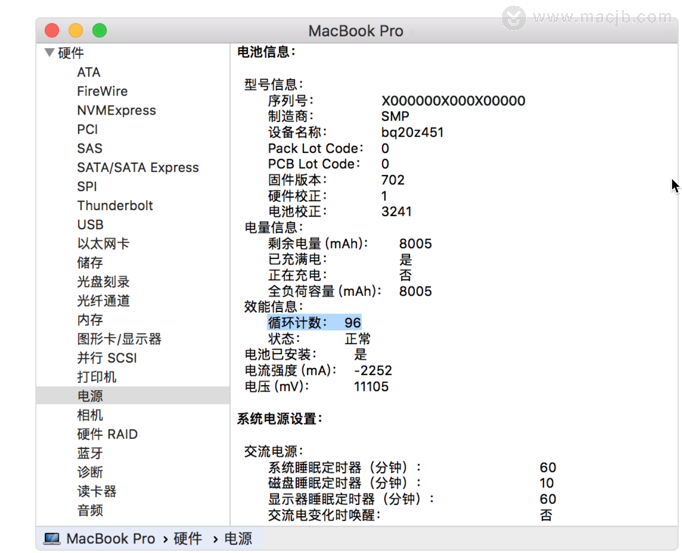Select 并行 SCSI entry
Screen dimensions: 682x553
(x=107, y=358)
